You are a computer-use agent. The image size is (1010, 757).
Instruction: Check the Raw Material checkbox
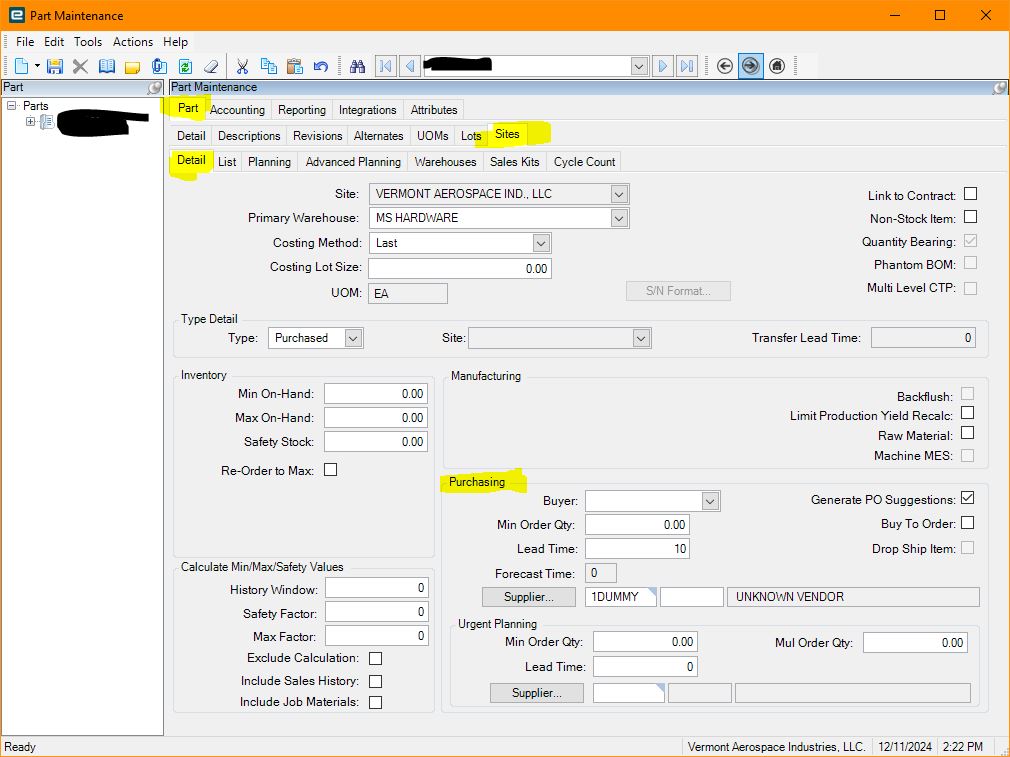pos(967,433)
